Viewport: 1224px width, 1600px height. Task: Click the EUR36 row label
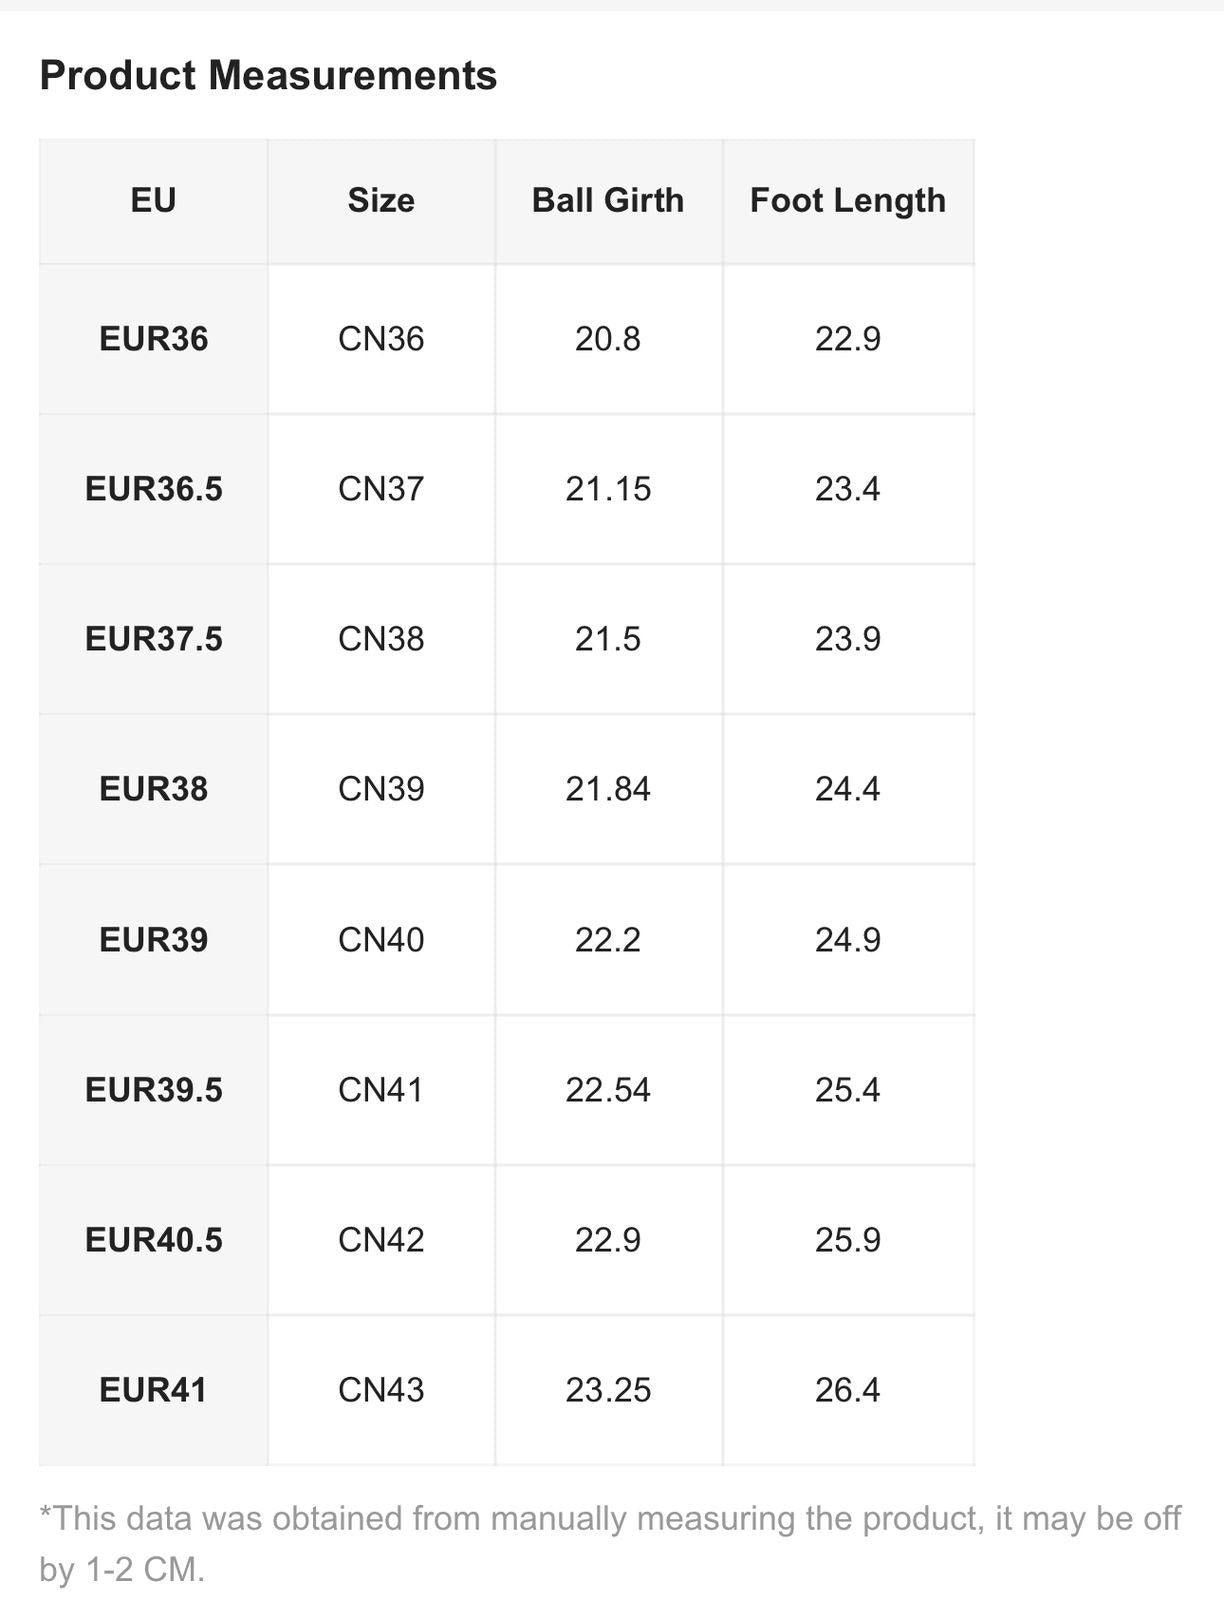click(153, 339)
